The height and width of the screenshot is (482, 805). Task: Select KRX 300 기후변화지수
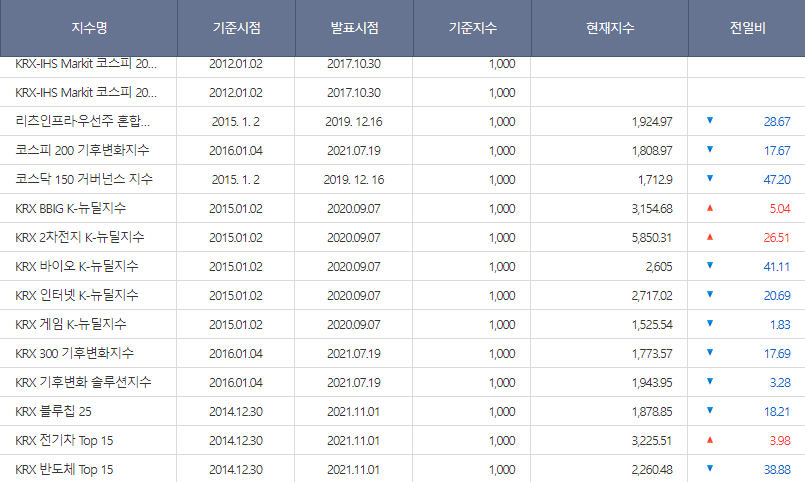[74, 353]
